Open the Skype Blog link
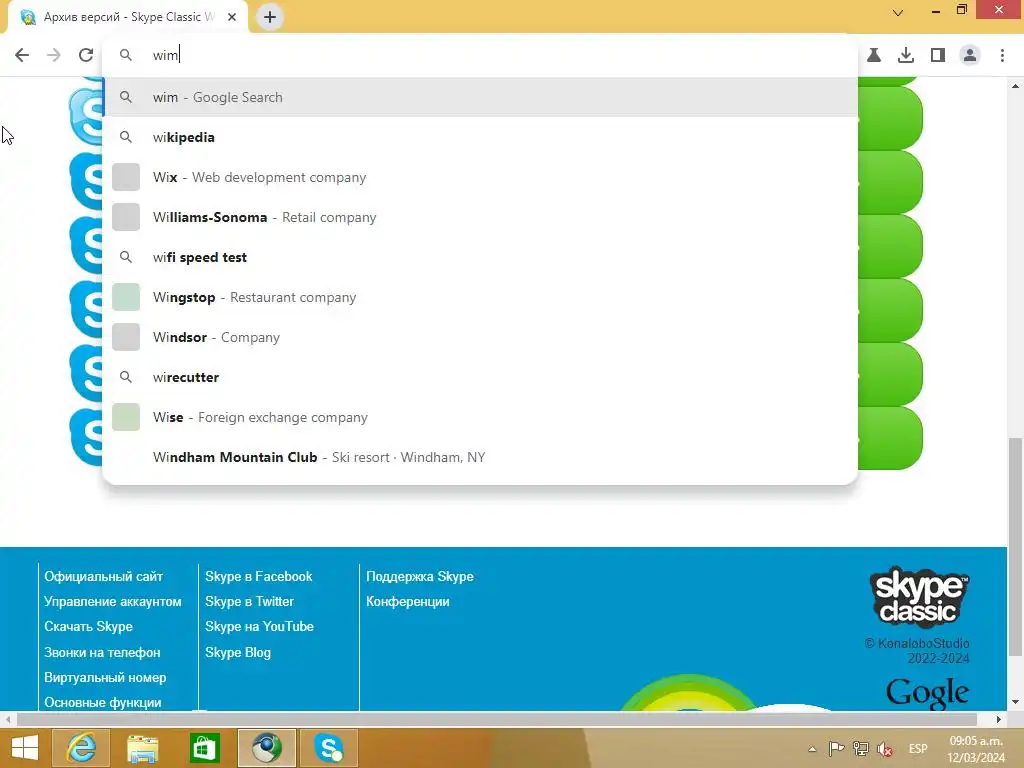This screenshot has height=768, width=1024. click(x=238, y=652)
